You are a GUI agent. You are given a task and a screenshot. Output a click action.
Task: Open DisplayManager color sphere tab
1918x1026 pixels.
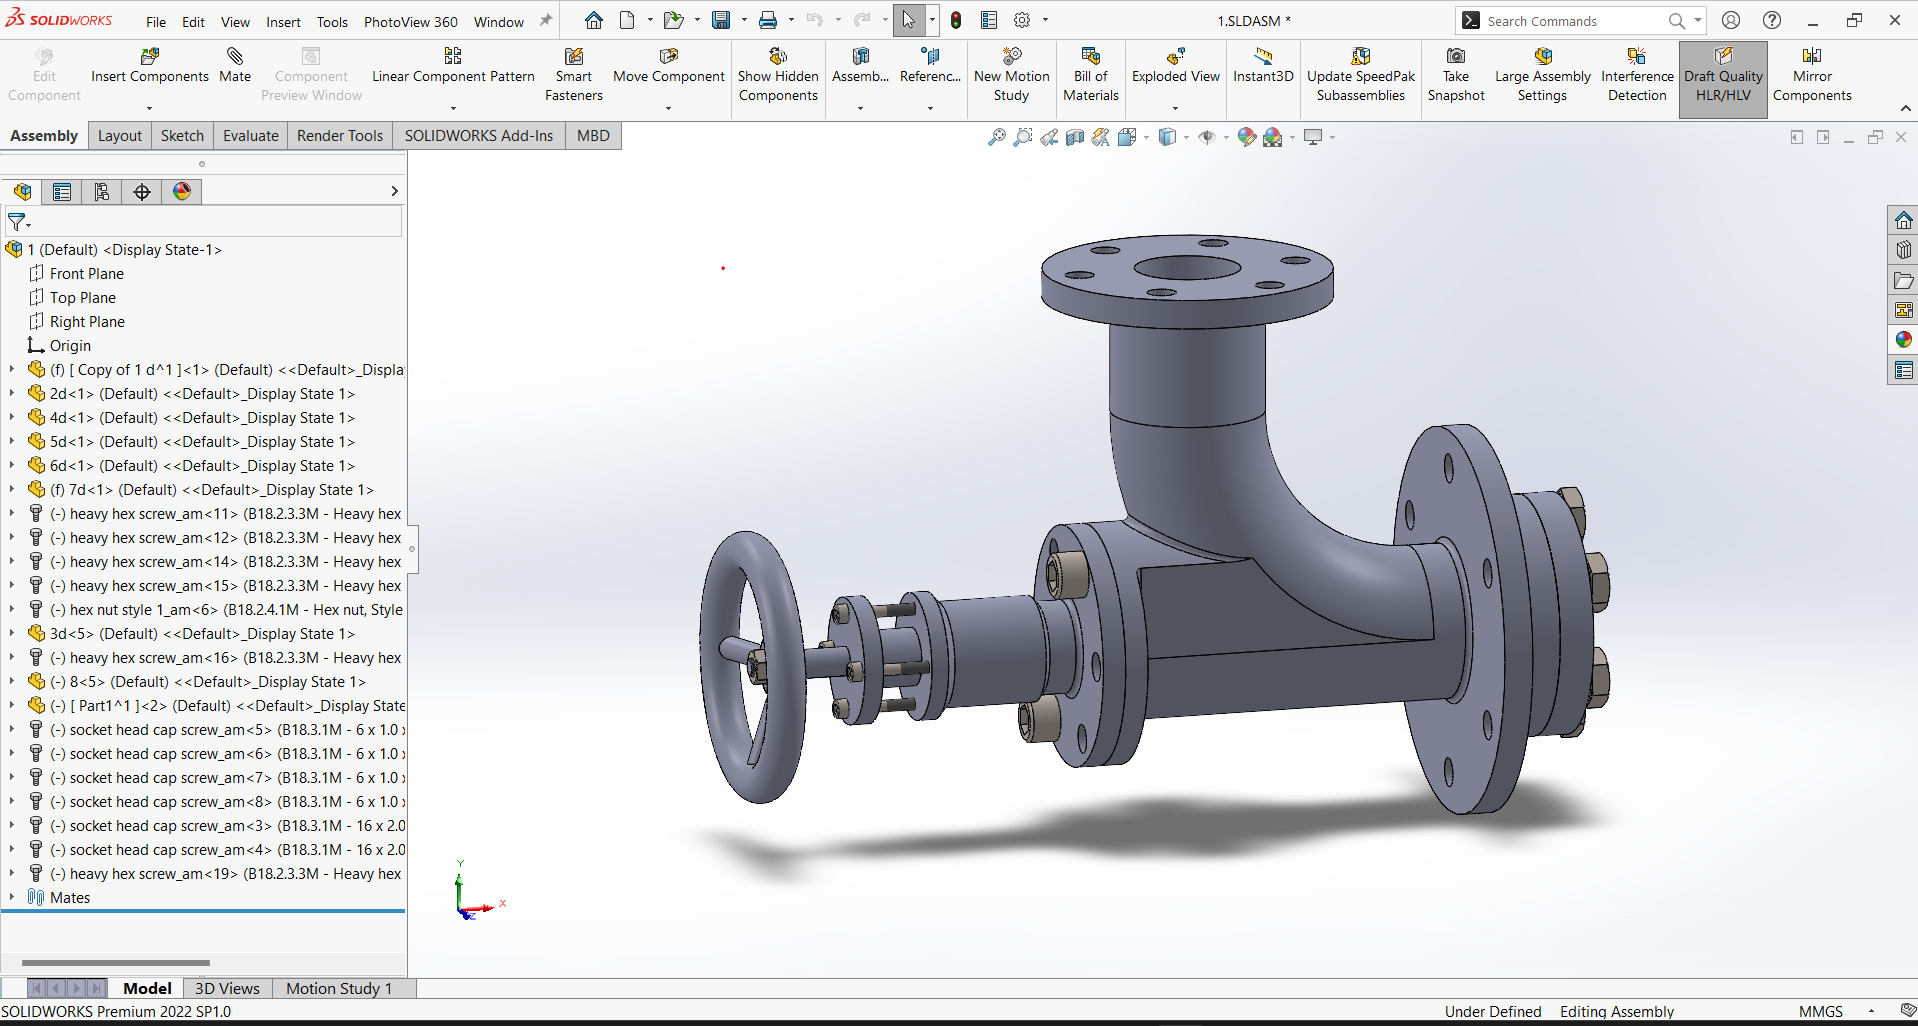point(182,192)
